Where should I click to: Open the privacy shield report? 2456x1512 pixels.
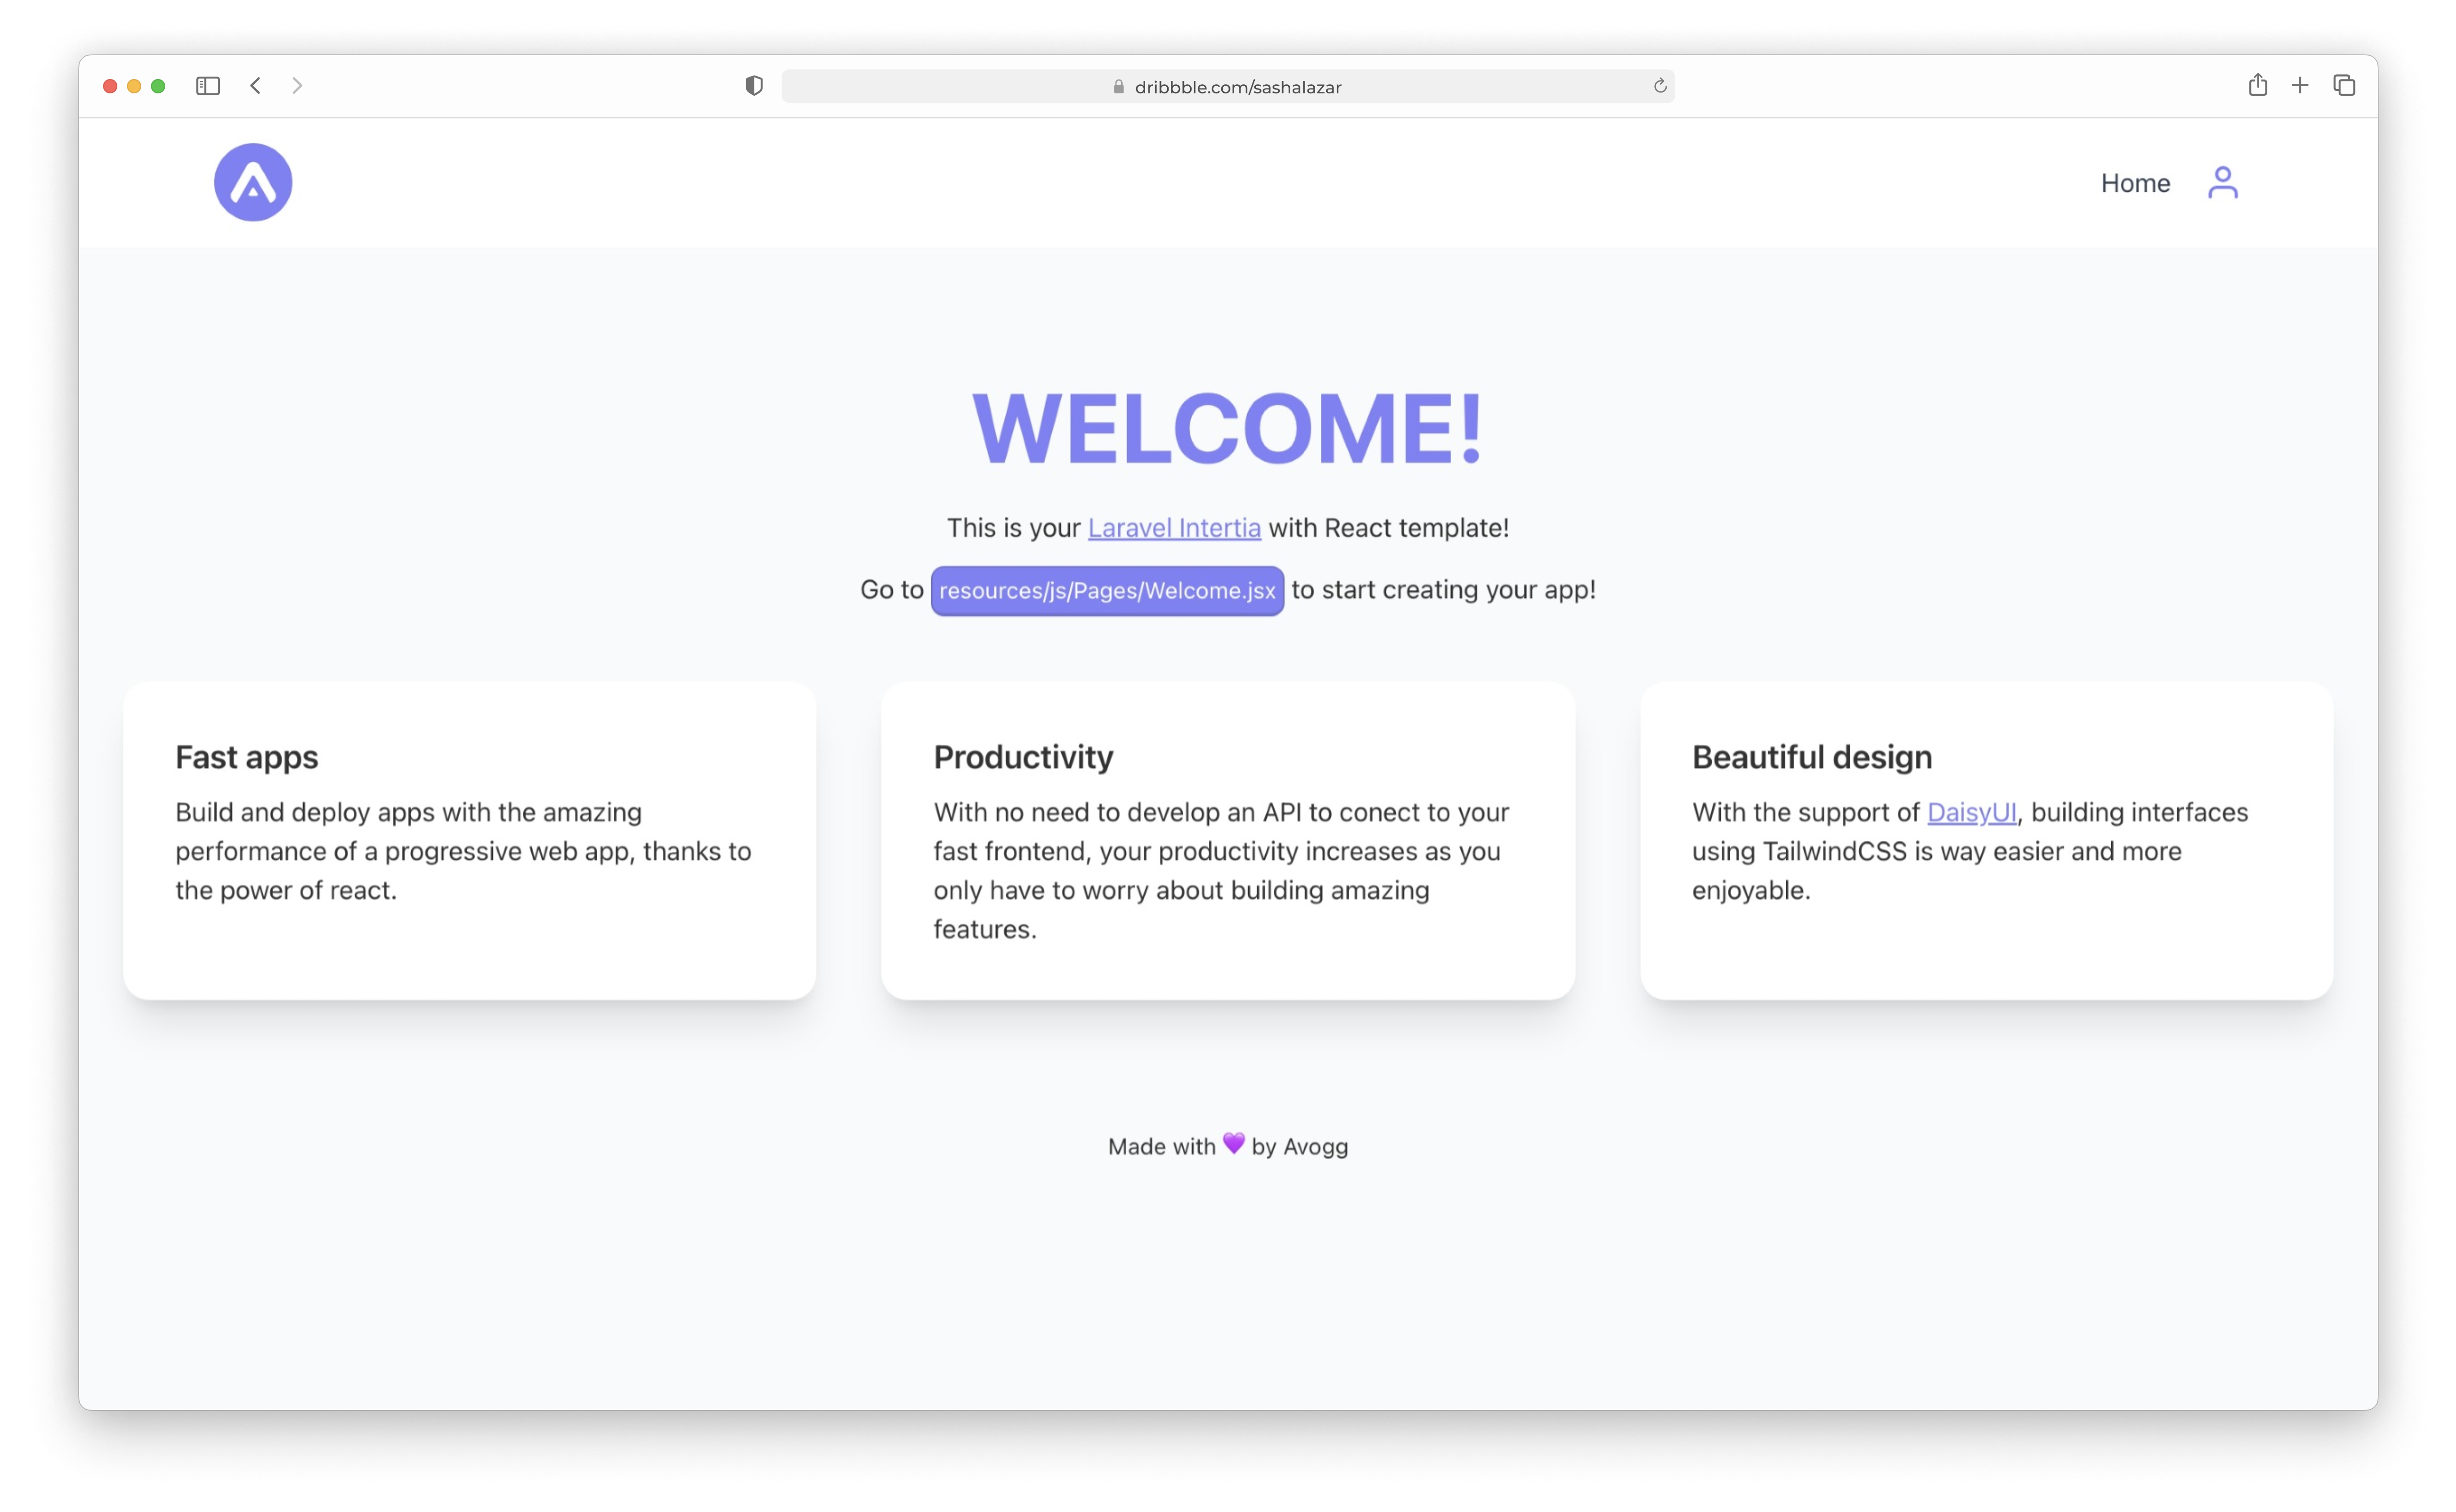tap(754, 86)
